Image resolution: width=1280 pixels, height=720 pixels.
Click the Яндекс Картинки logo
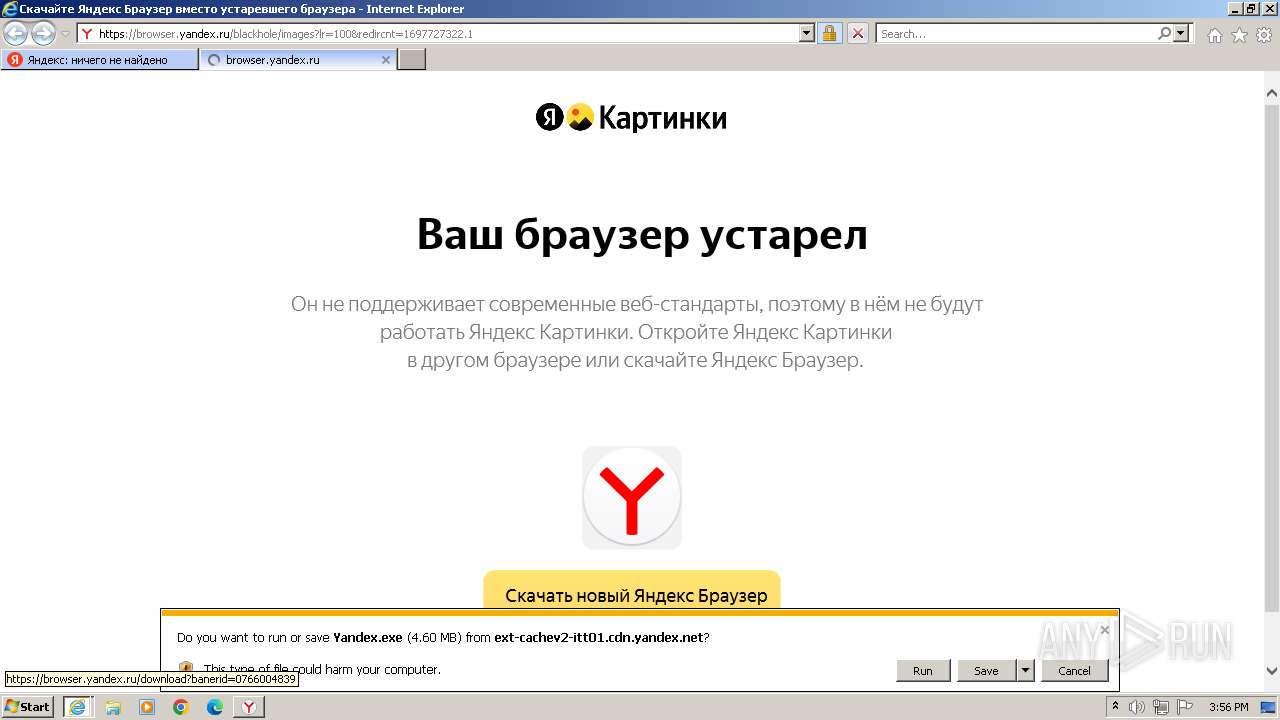[x=631, y=118]
